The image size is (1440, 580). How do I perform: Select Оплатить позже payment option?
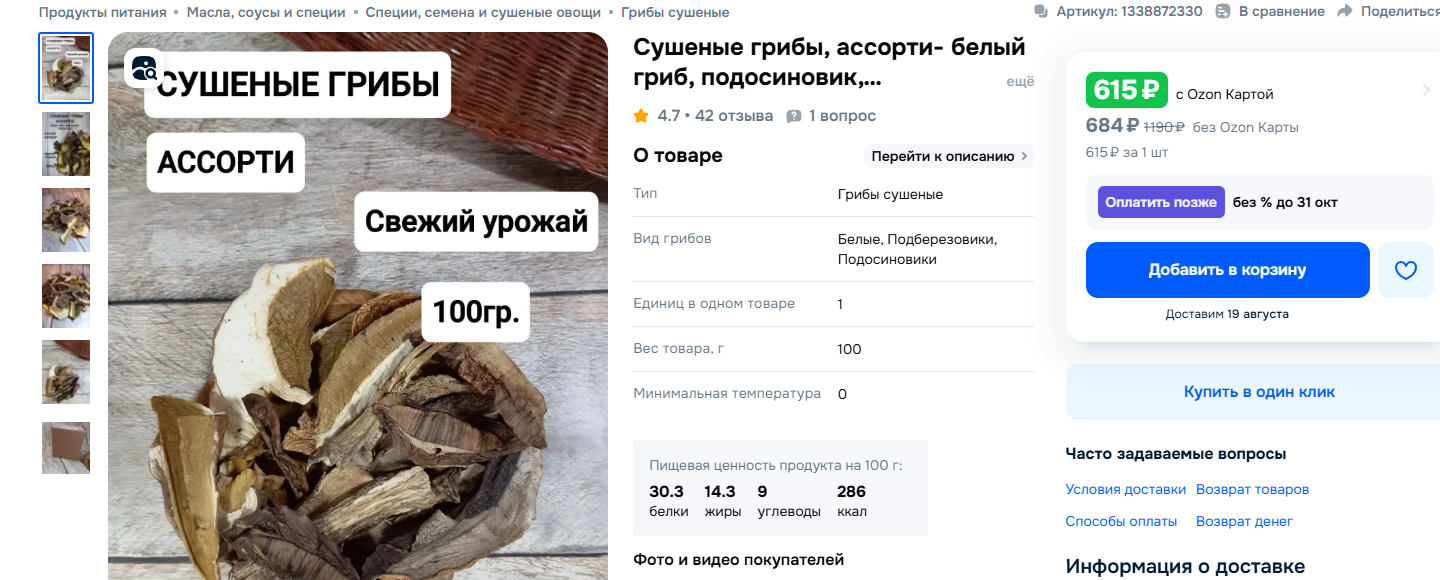(1161, 202)
